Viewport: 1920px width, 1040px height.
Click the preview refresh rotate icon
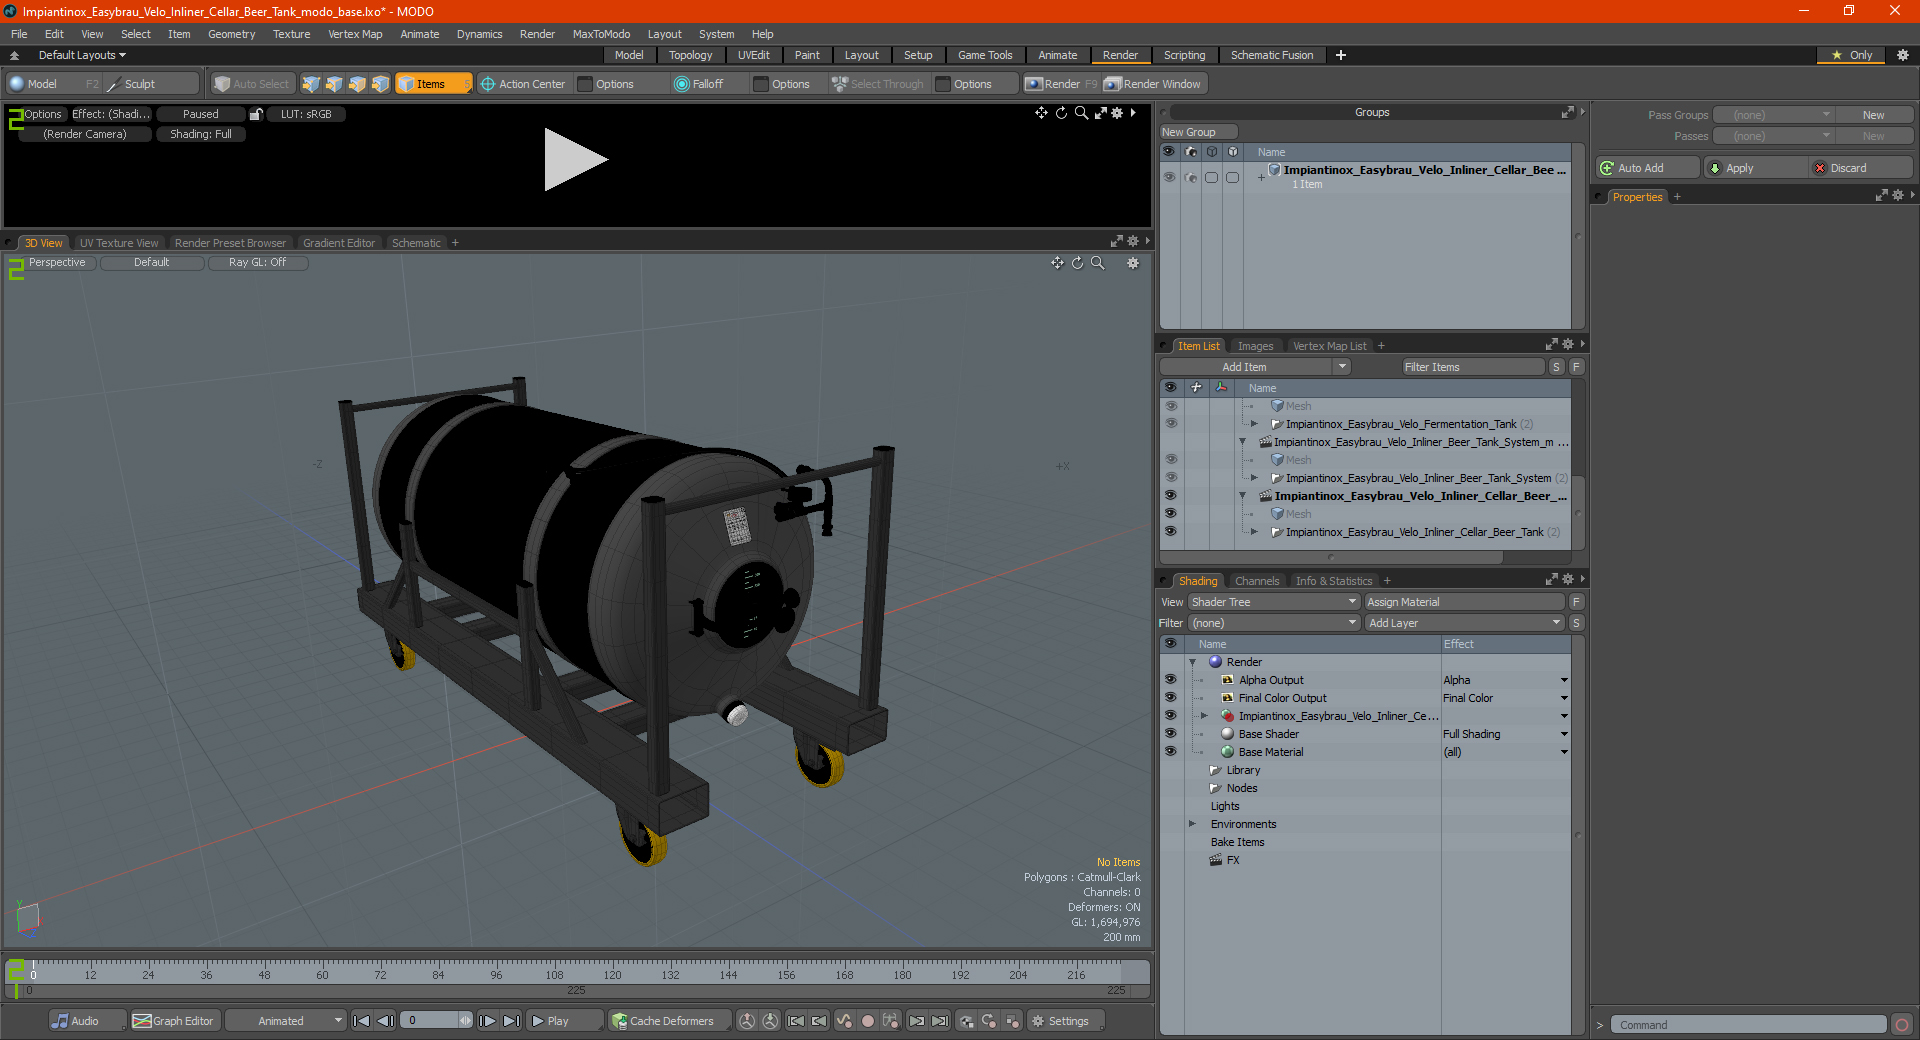tap(1061, 113)
